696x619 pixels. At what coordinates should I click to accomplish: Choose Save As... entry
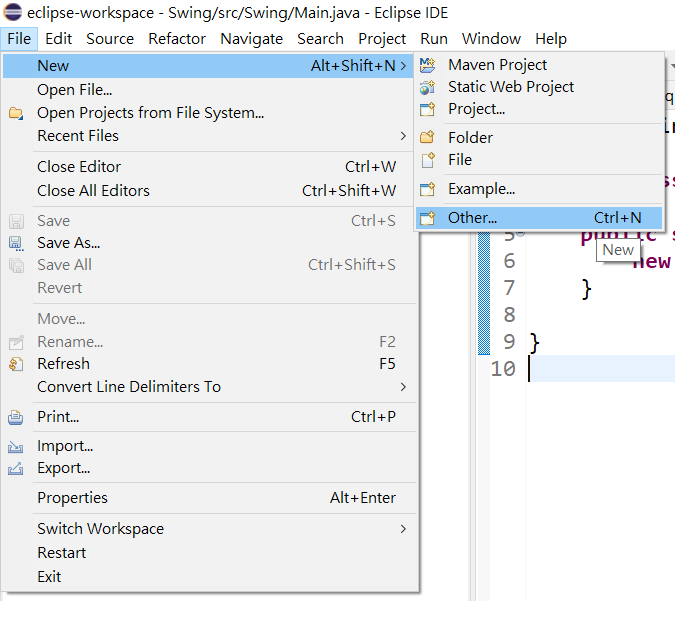pyautogui.click(x=209, y=243)
